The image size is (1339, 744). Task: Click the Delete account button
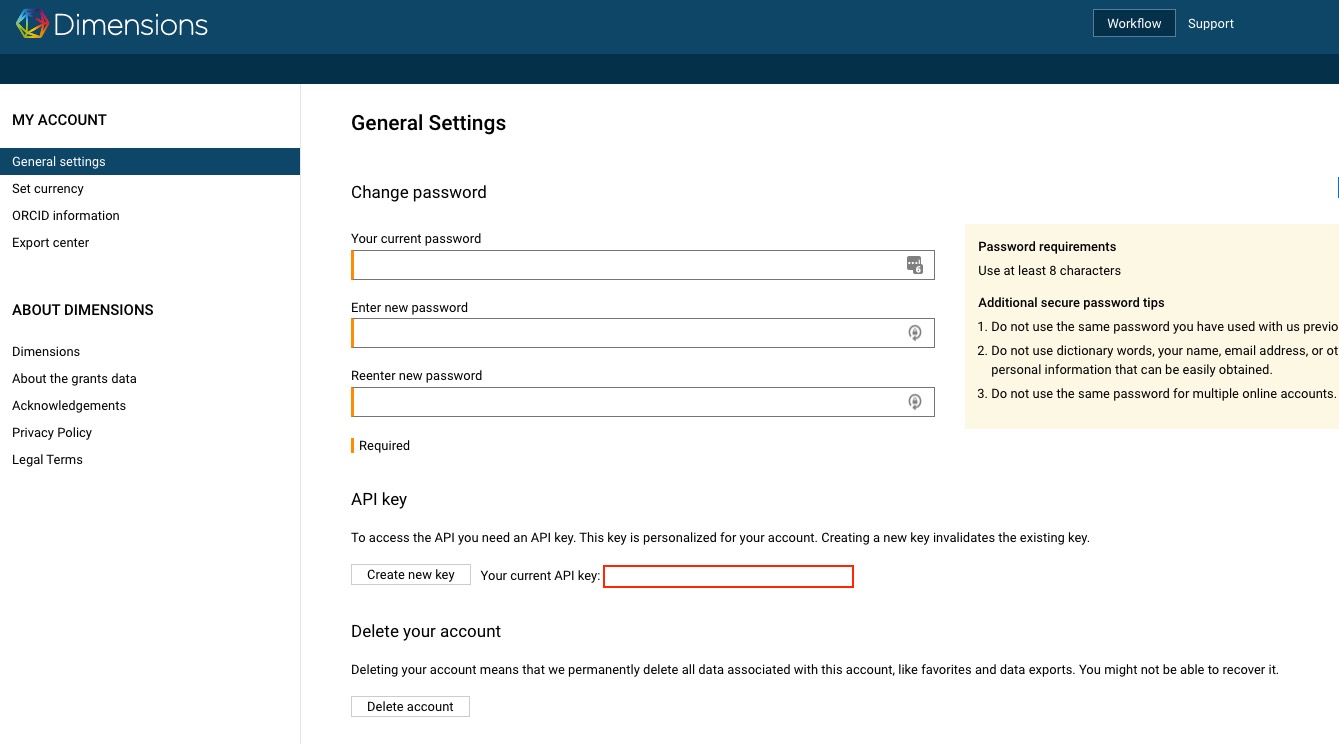click(x=410, y=707)
